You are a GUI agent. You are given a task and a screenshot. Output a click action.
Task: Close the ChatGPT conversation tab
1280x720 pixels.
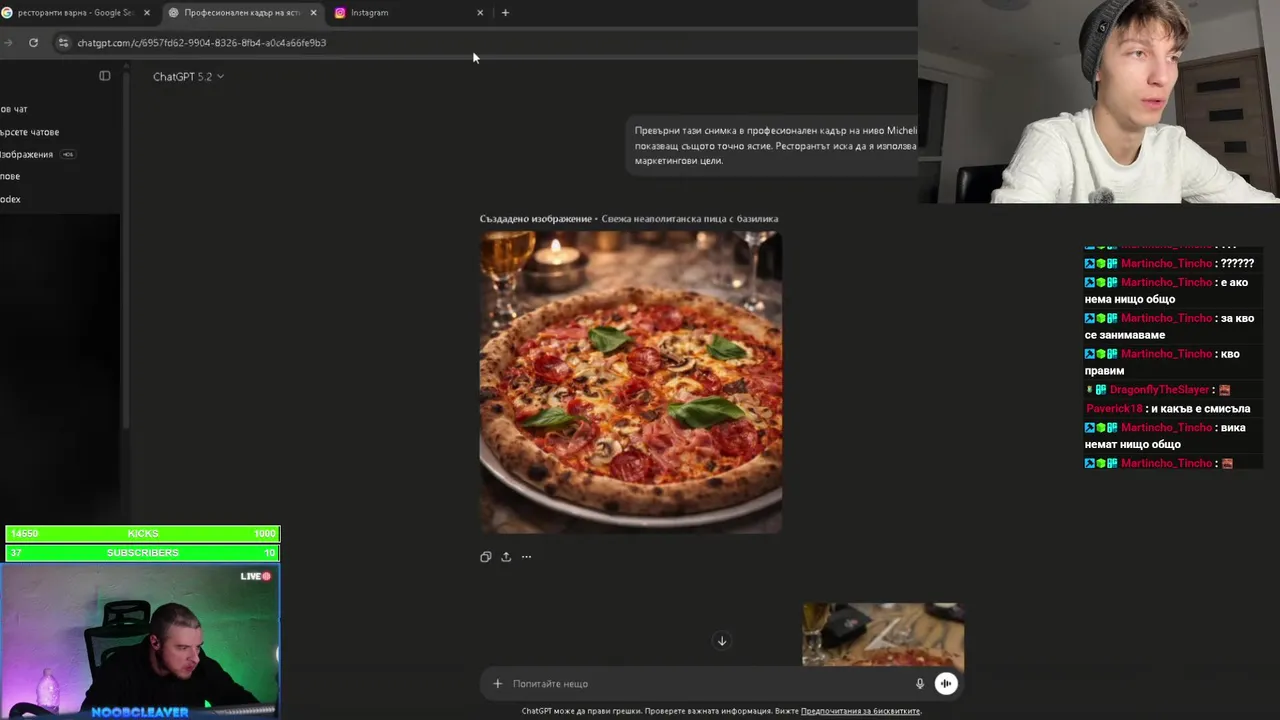314,13
